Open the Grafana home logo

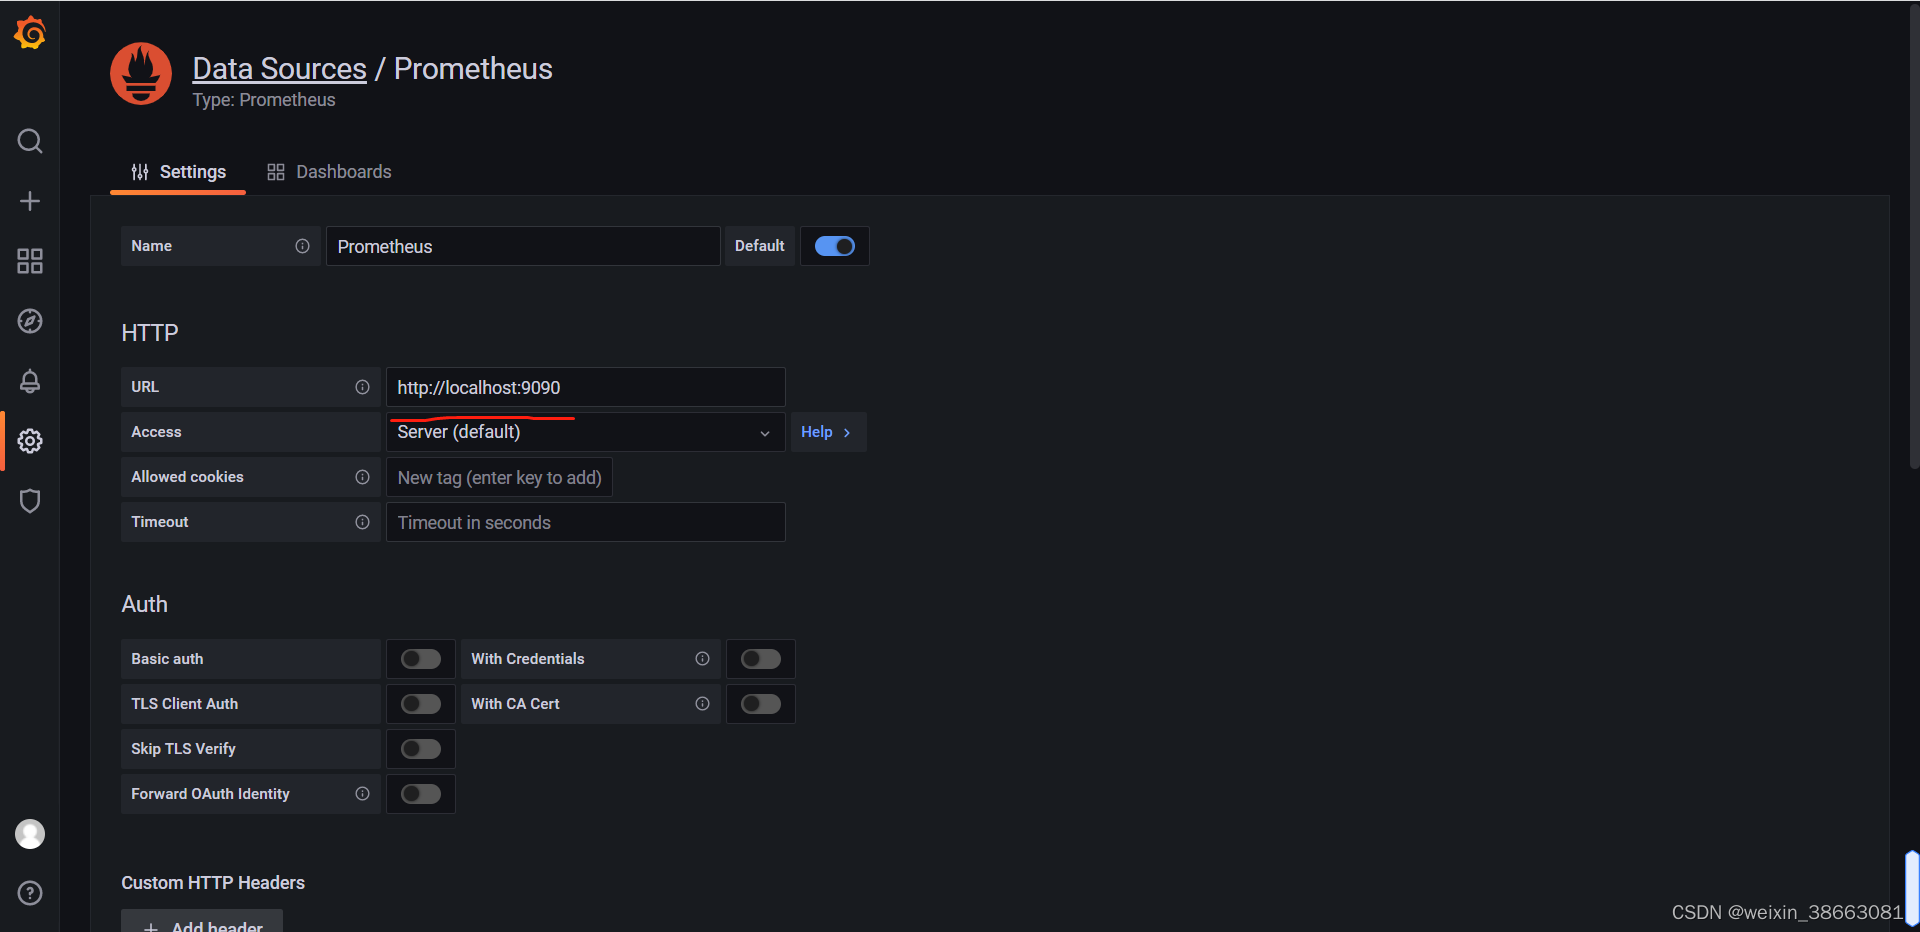pyautogui.click(x=30, y=33)
